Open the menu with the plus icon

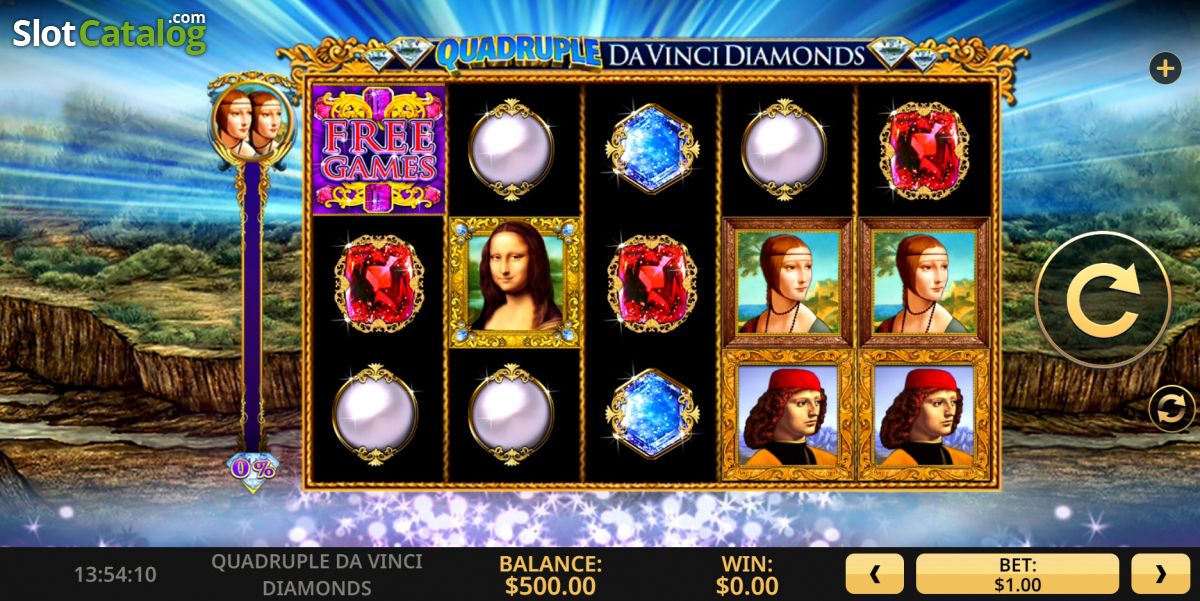[1165, 69]
